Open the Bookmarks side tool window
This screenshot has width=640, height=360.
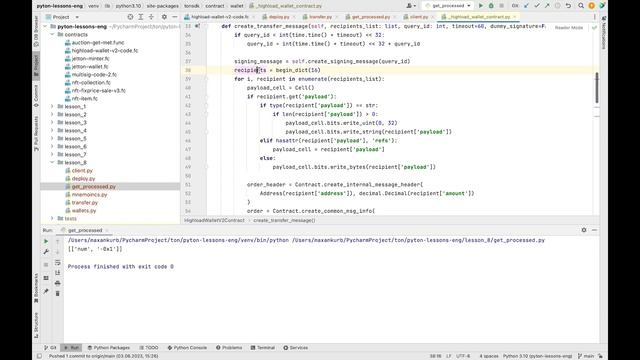point(36,288)
